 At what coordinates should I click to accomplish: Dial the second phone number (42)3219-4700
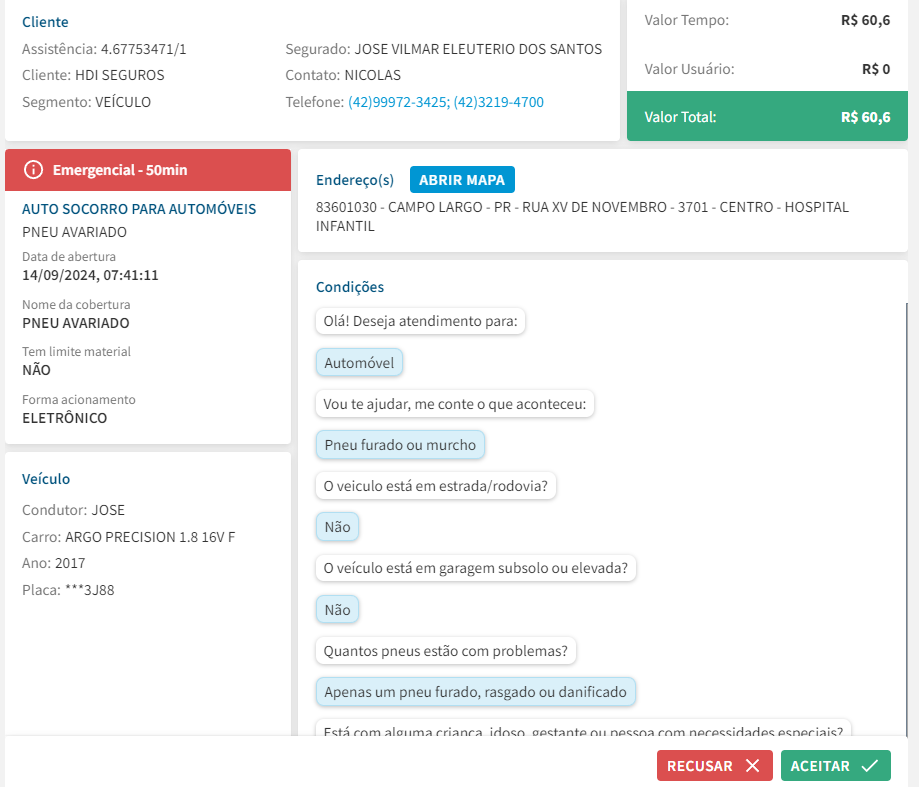499,102
